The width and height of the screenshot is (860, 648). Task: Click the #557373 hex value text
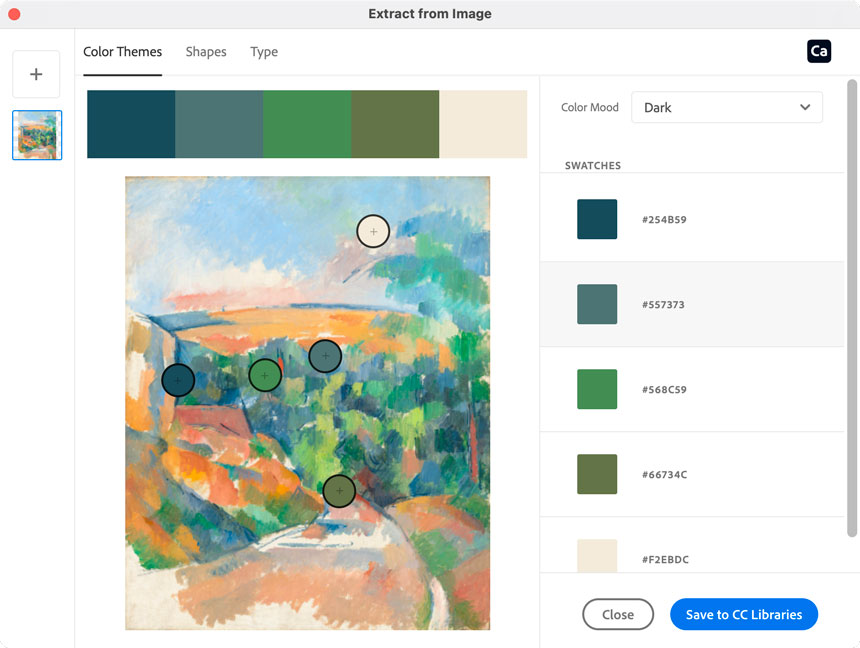click(663, 305)
